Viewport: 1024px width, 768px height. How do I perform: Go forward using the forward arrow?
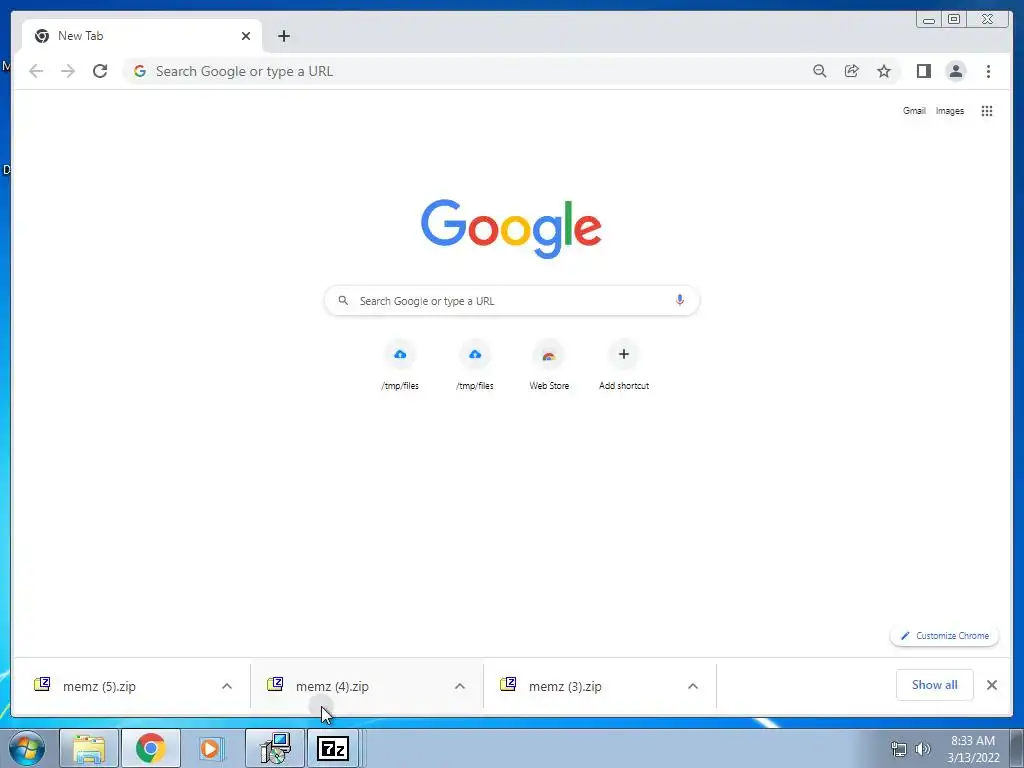pyautogui.click(x=68, y=71)
